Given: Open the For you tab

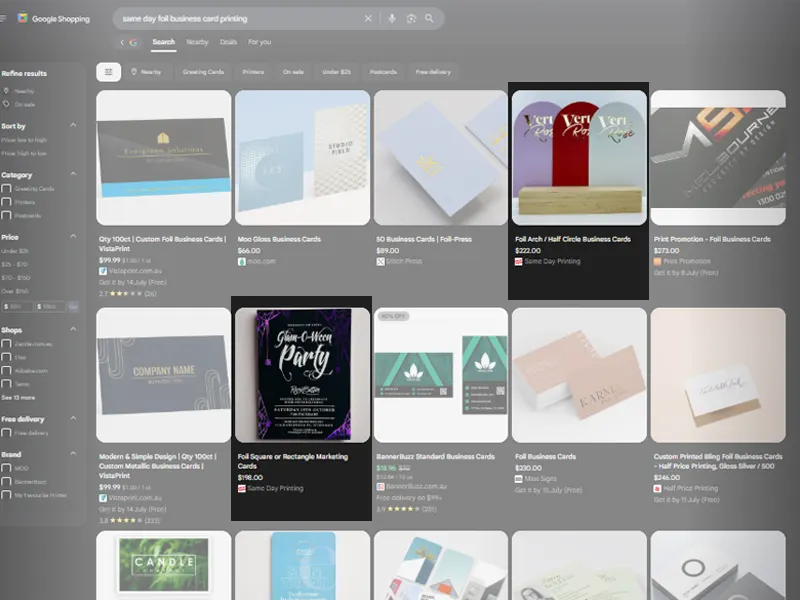Looking at the screenshot, I should [259, 42].
